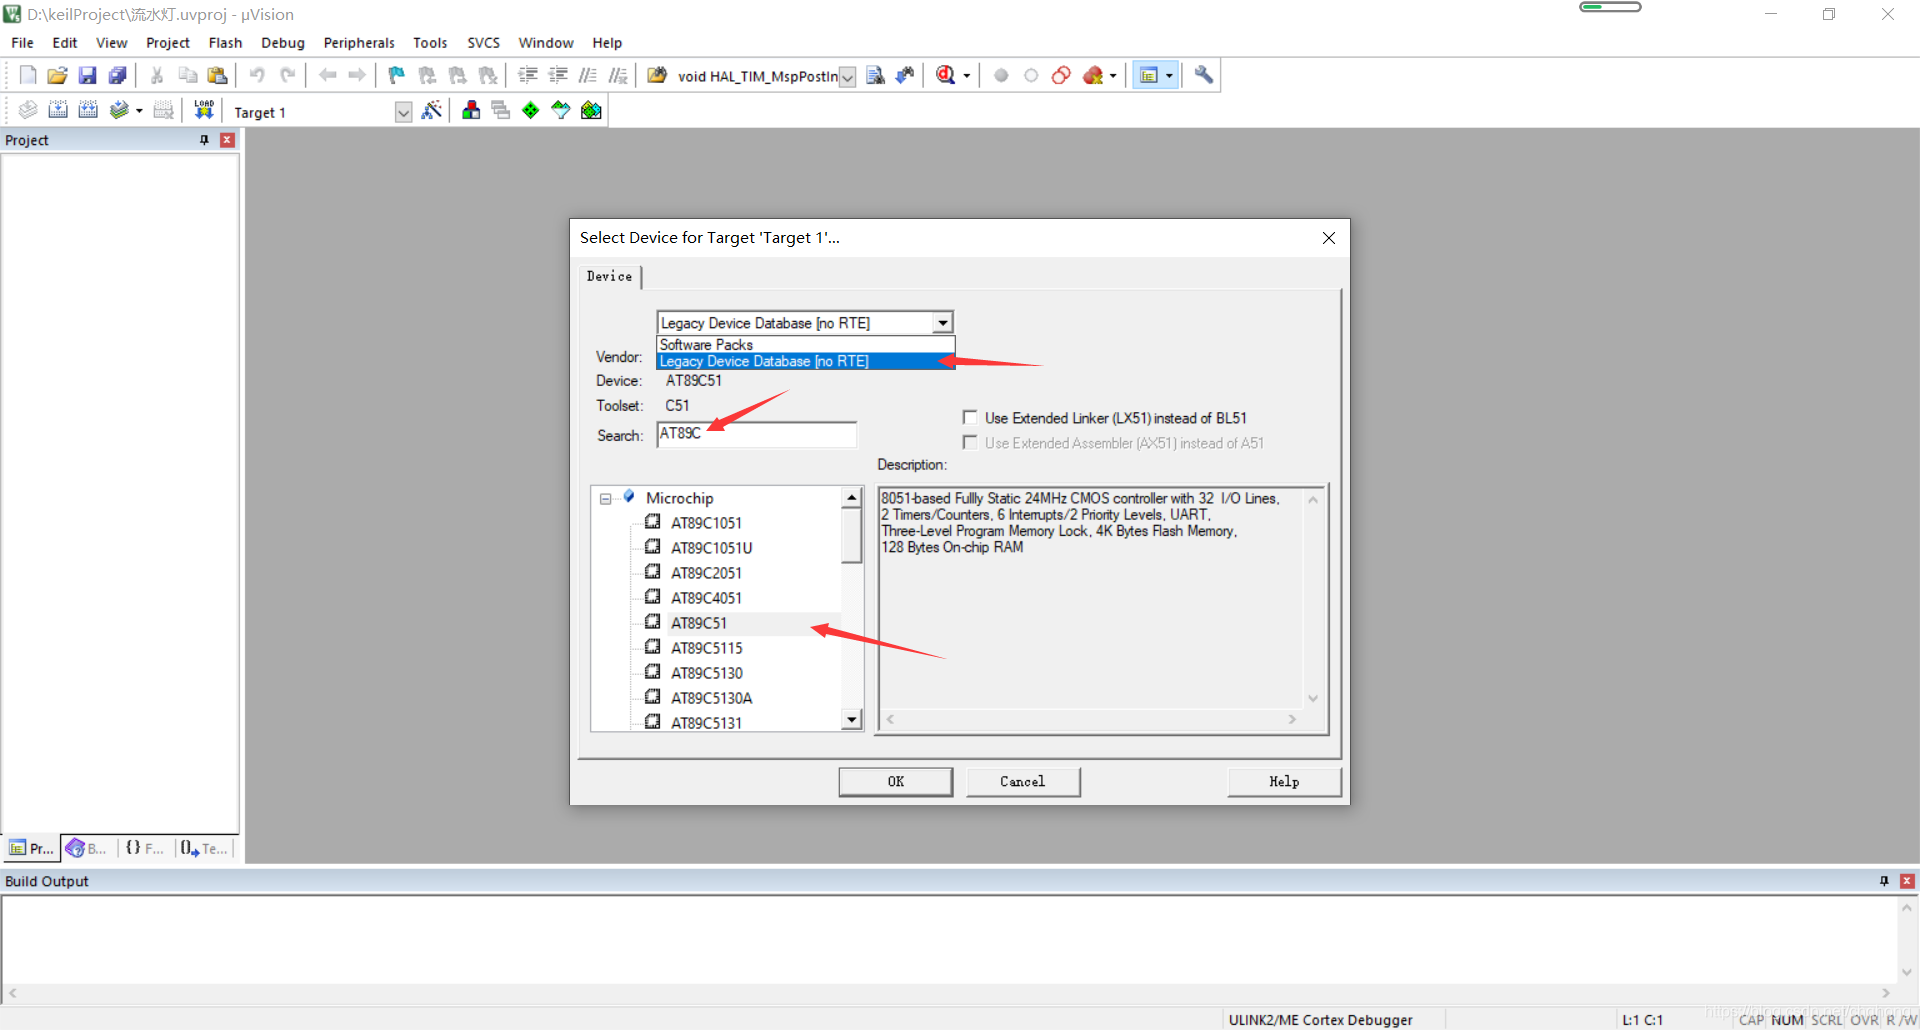Close the Select Device dialog with X
This screenshot has width=1920, height=1030.
[x=1328, y=238]
